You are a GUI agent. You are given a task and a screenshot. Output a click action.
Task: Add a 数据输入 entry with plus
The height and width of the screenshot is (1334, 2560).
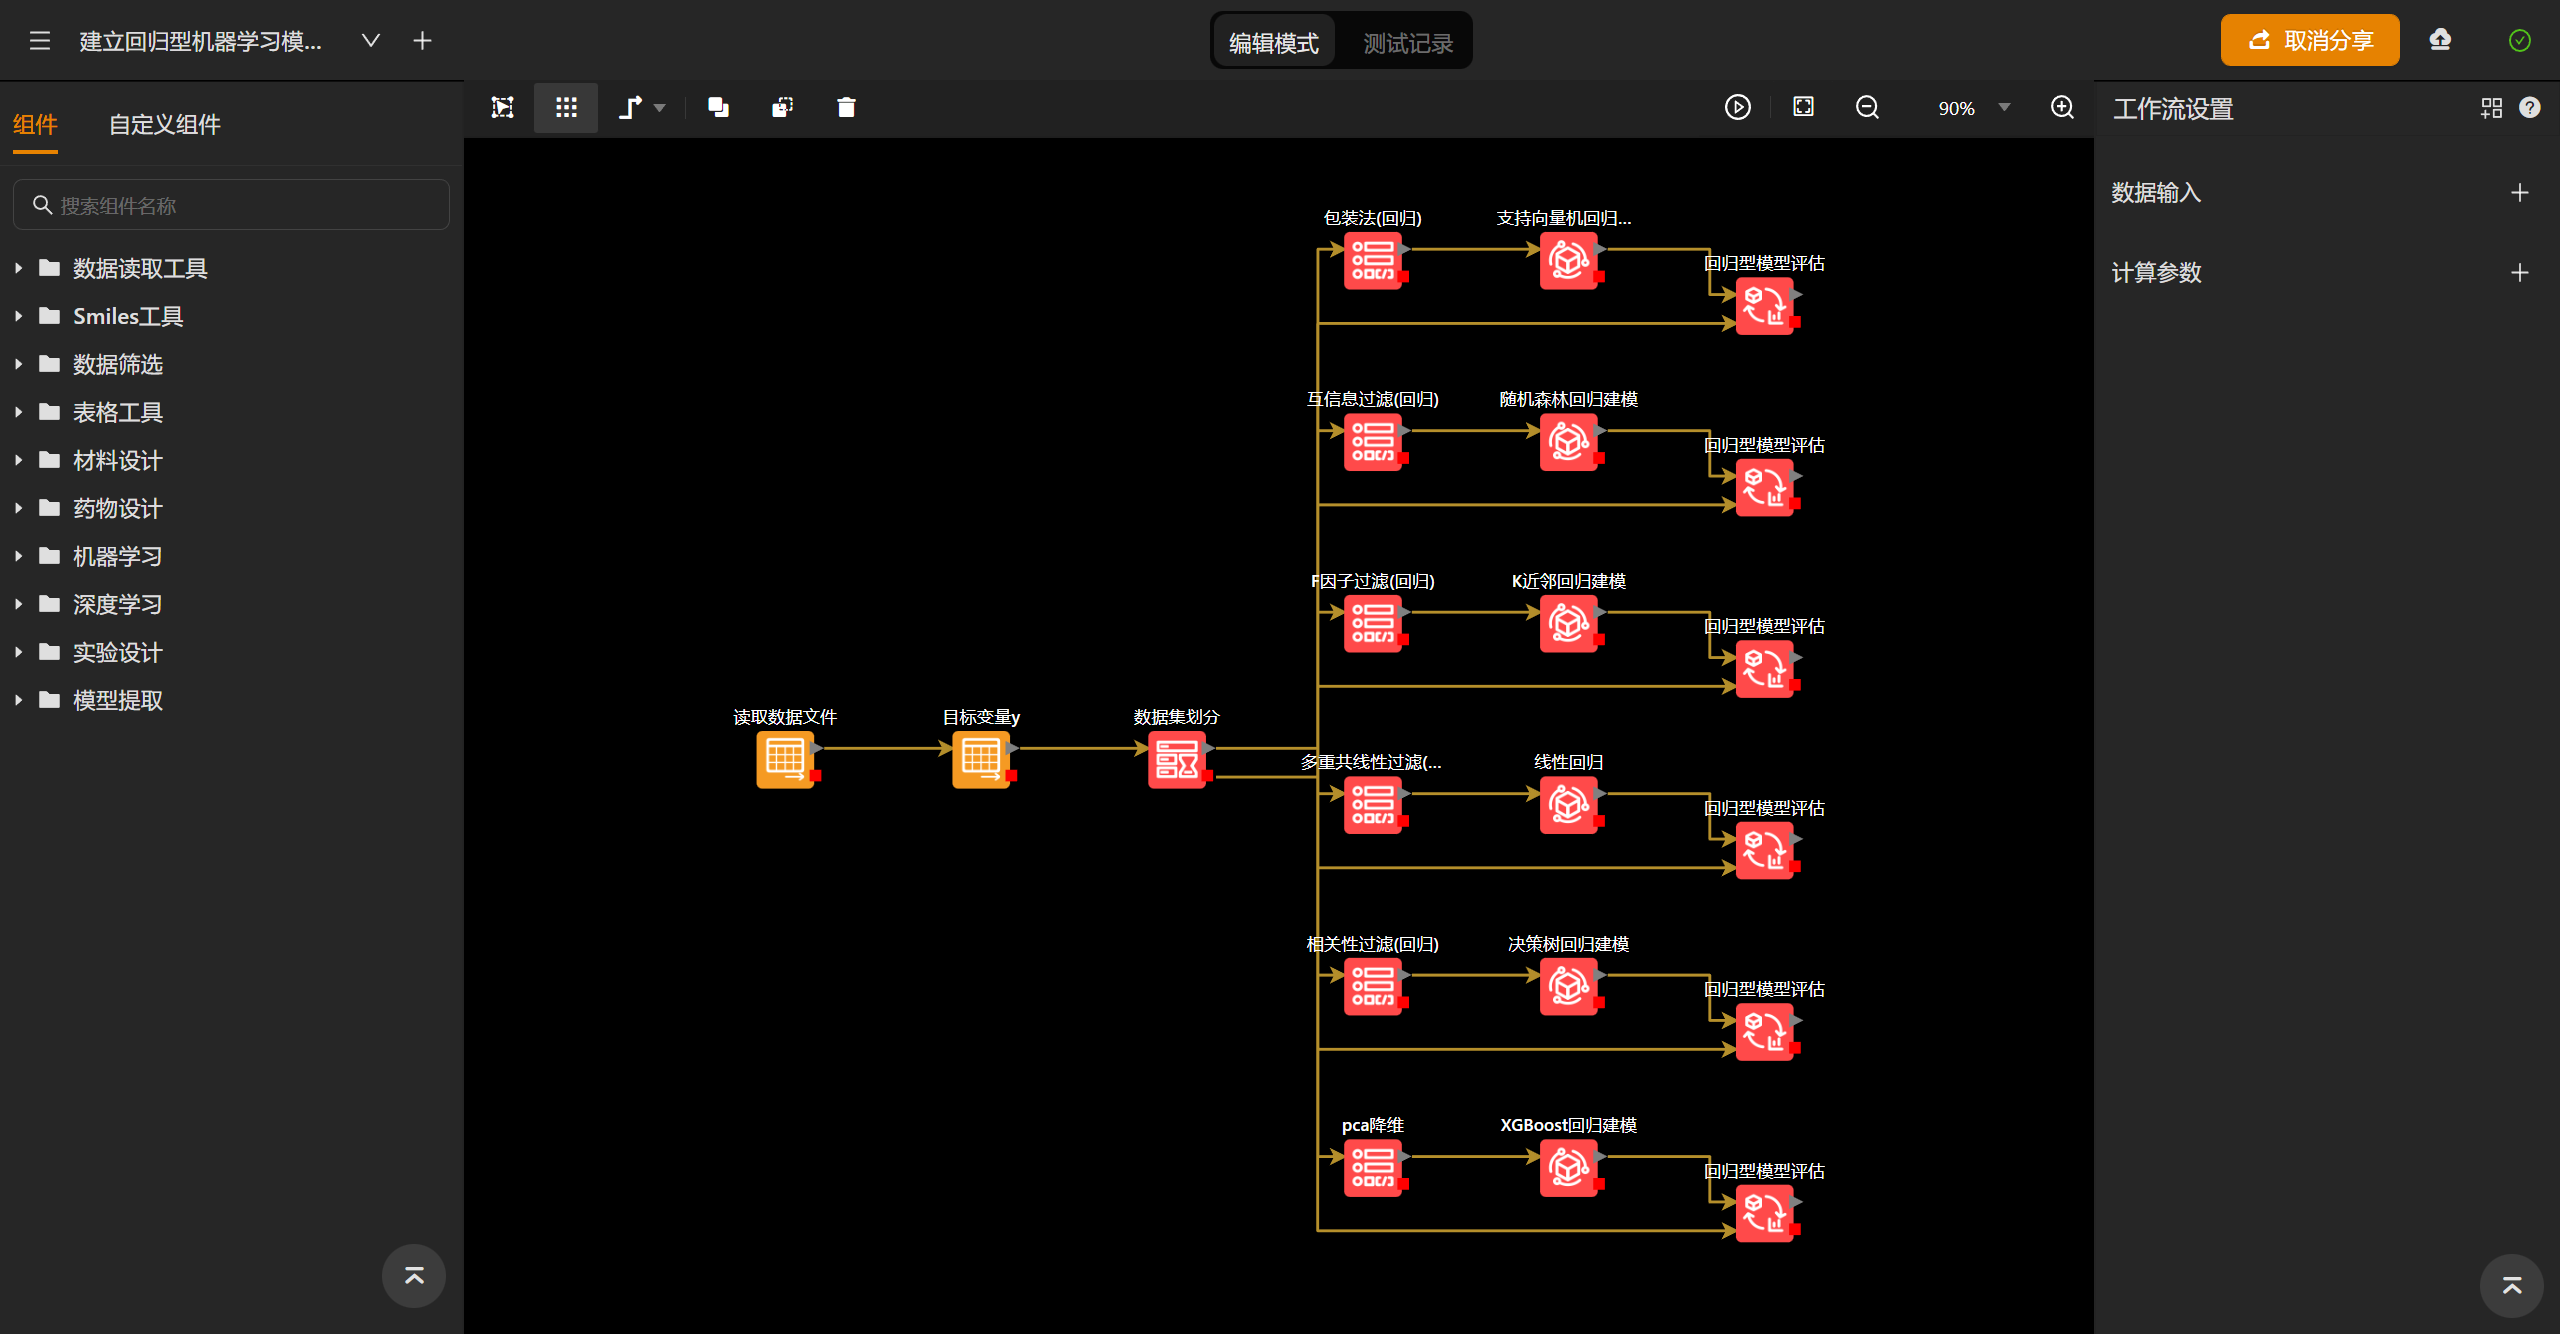point(2520,192)
